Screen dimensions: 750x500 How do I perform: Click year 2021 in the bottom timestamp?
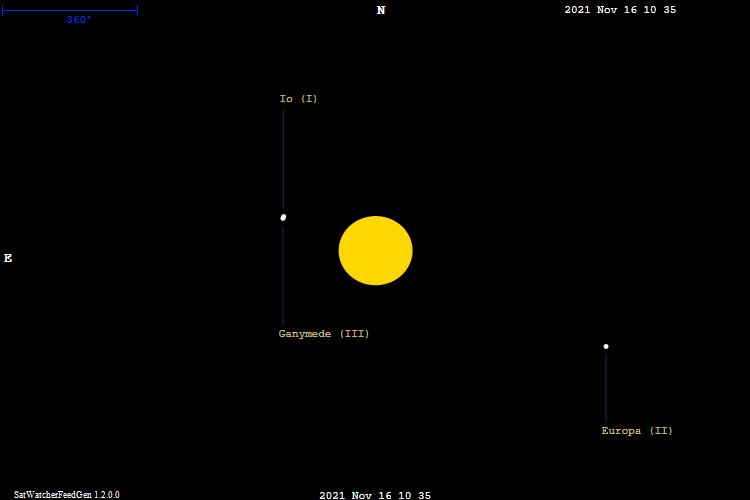332,495
